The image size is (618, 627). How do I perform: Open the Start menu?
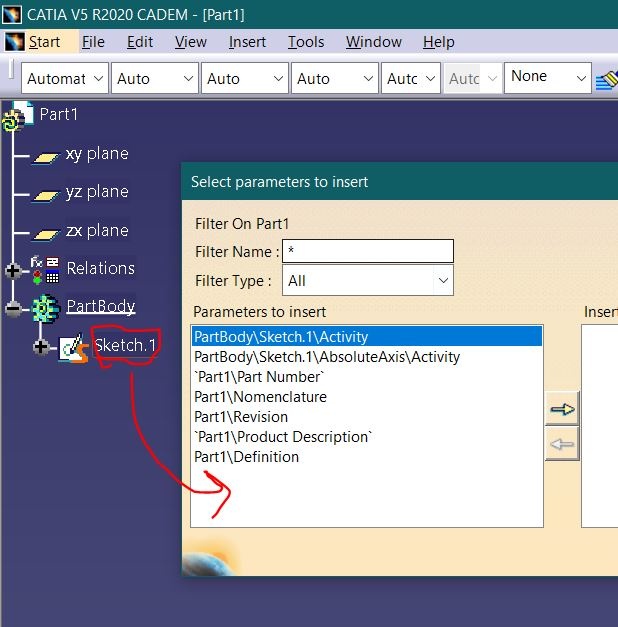pyautogui.click(x=44, y=42)
